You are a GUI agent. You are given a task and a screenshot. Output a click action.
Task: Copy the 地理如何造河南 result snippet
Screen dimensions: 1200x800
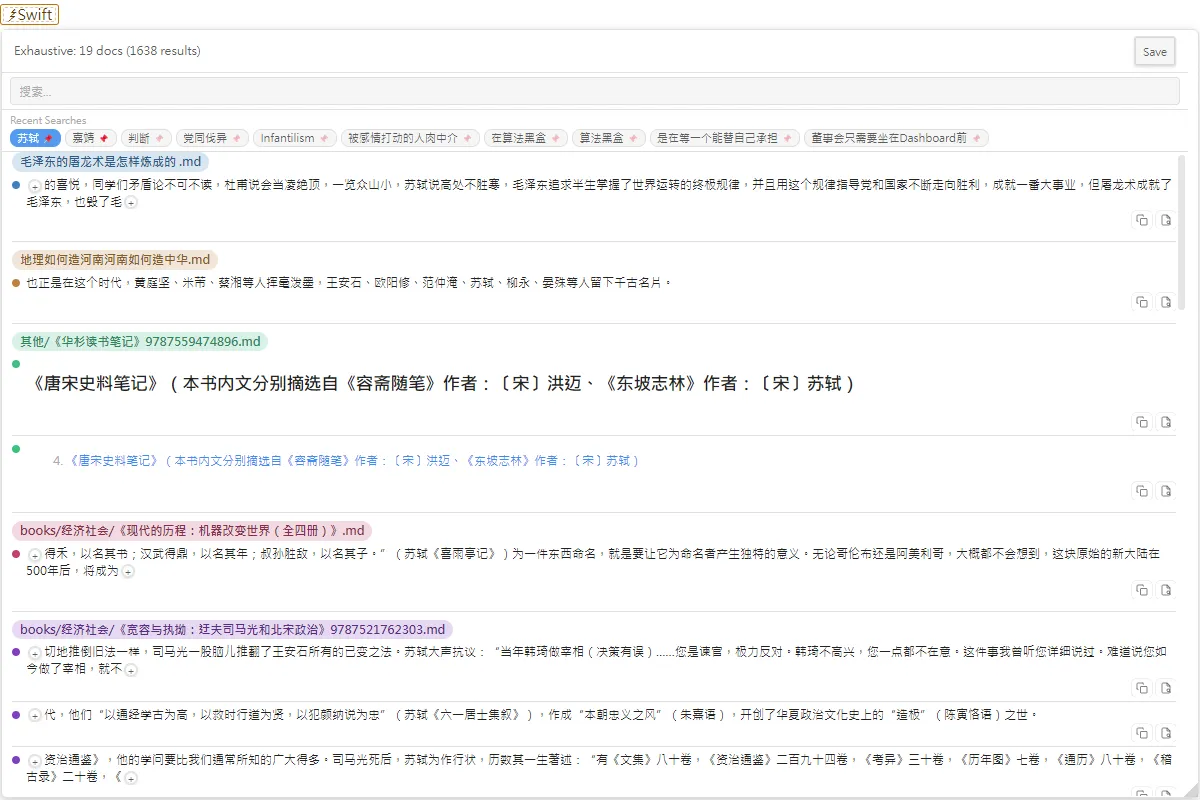[x=1141, y=302]
